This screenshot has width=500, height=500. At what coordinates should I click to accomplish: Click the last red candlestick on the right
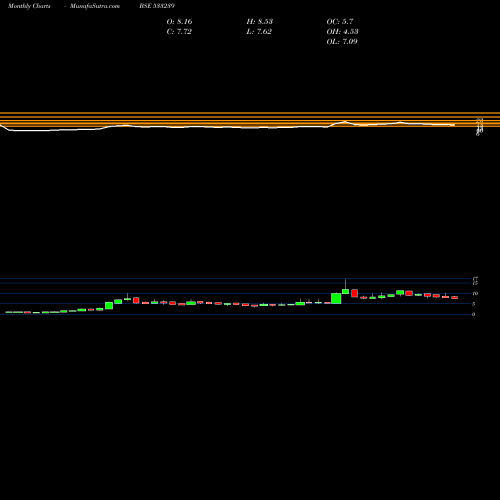coord(454,297)
